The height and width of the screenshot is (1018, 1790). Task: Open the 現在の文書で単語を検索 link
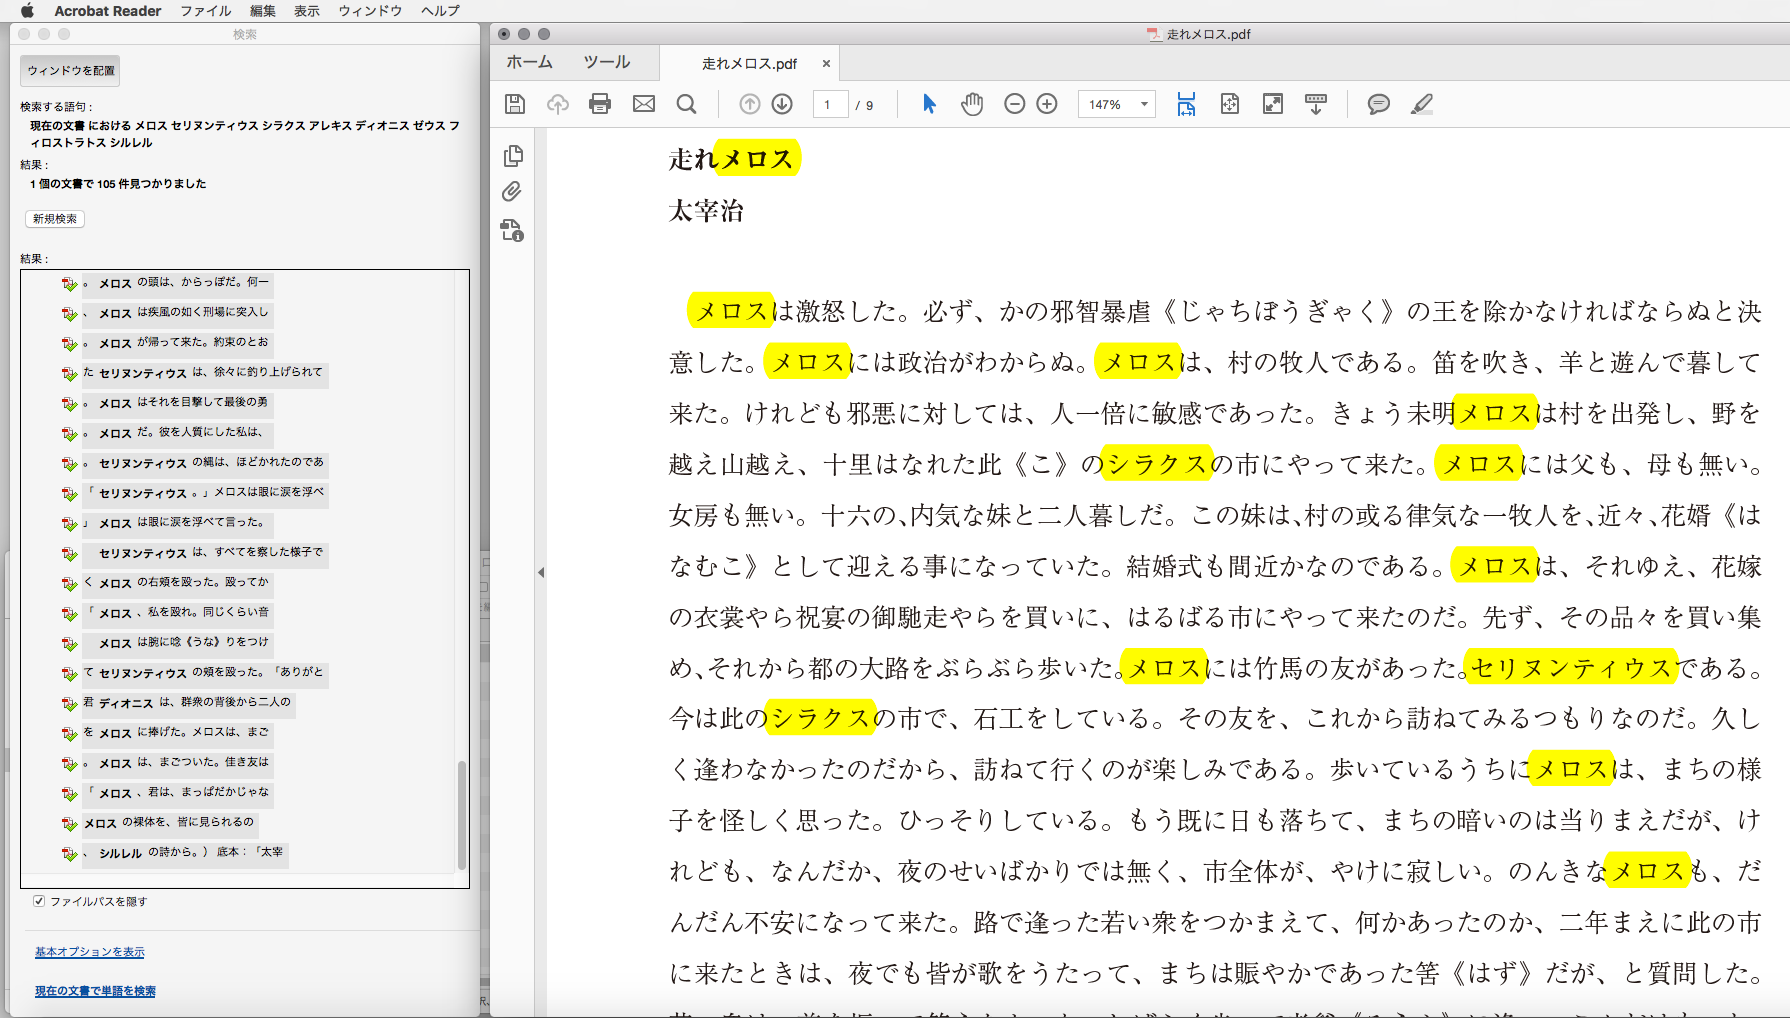click(96, 991)
